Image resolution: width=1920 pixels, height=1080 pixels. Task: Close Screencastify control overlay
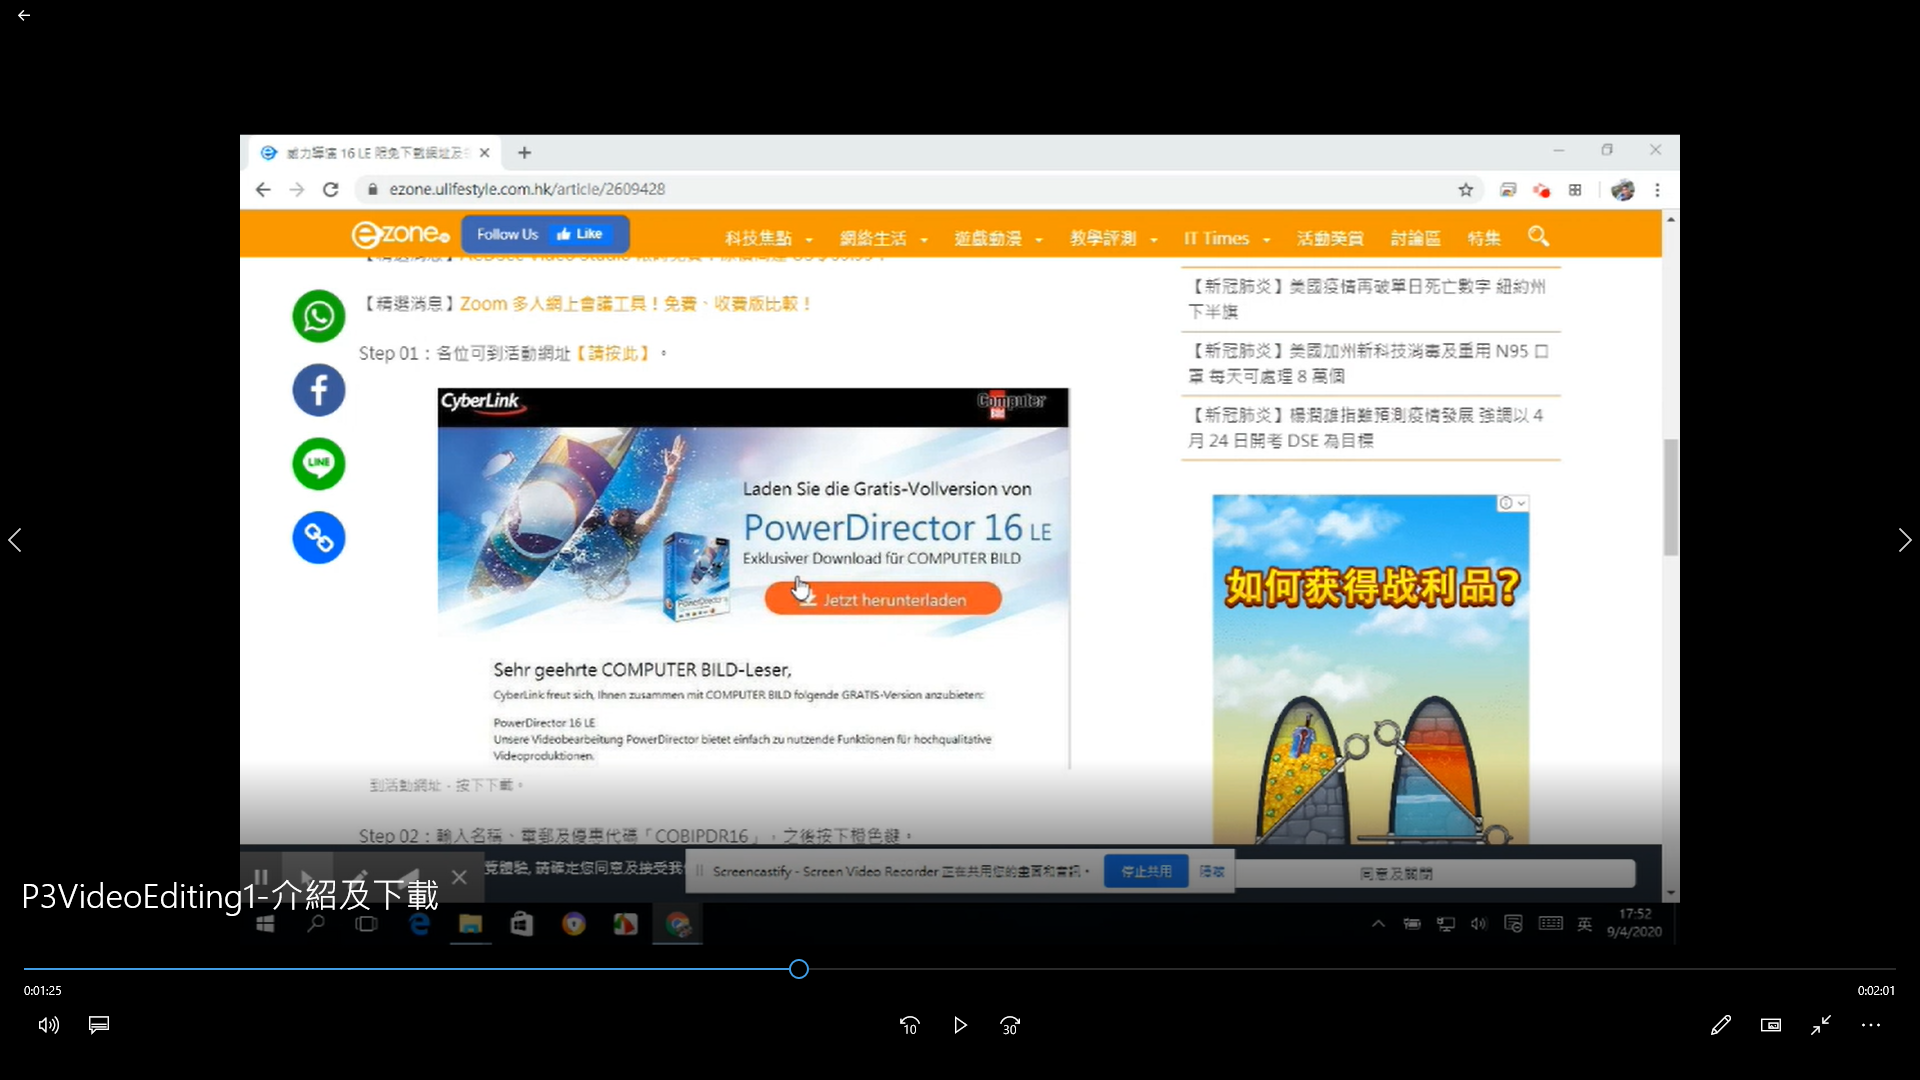(x=459, y=878)
